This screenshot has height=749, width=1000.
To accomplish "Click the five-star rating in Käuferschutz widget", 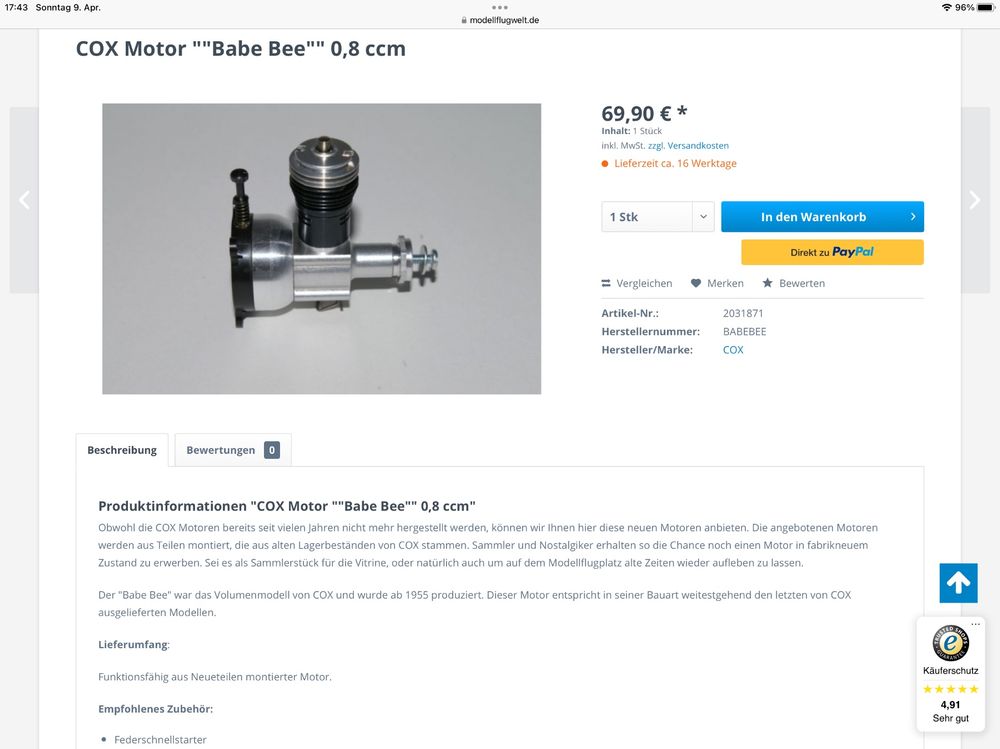I will [950, 689].
